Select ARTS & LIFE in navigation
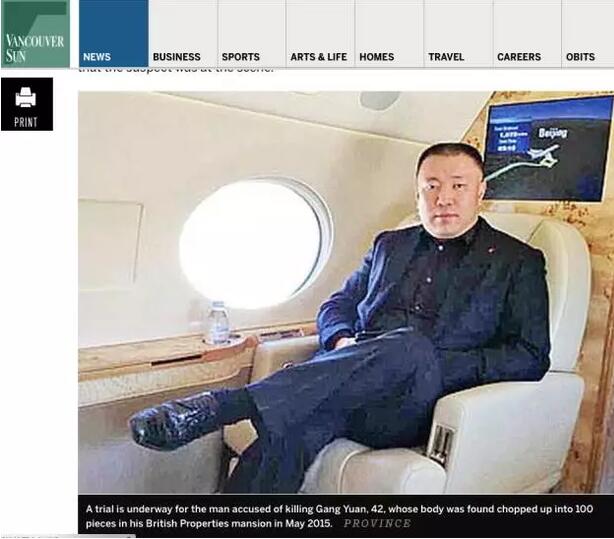 (318, 57)
